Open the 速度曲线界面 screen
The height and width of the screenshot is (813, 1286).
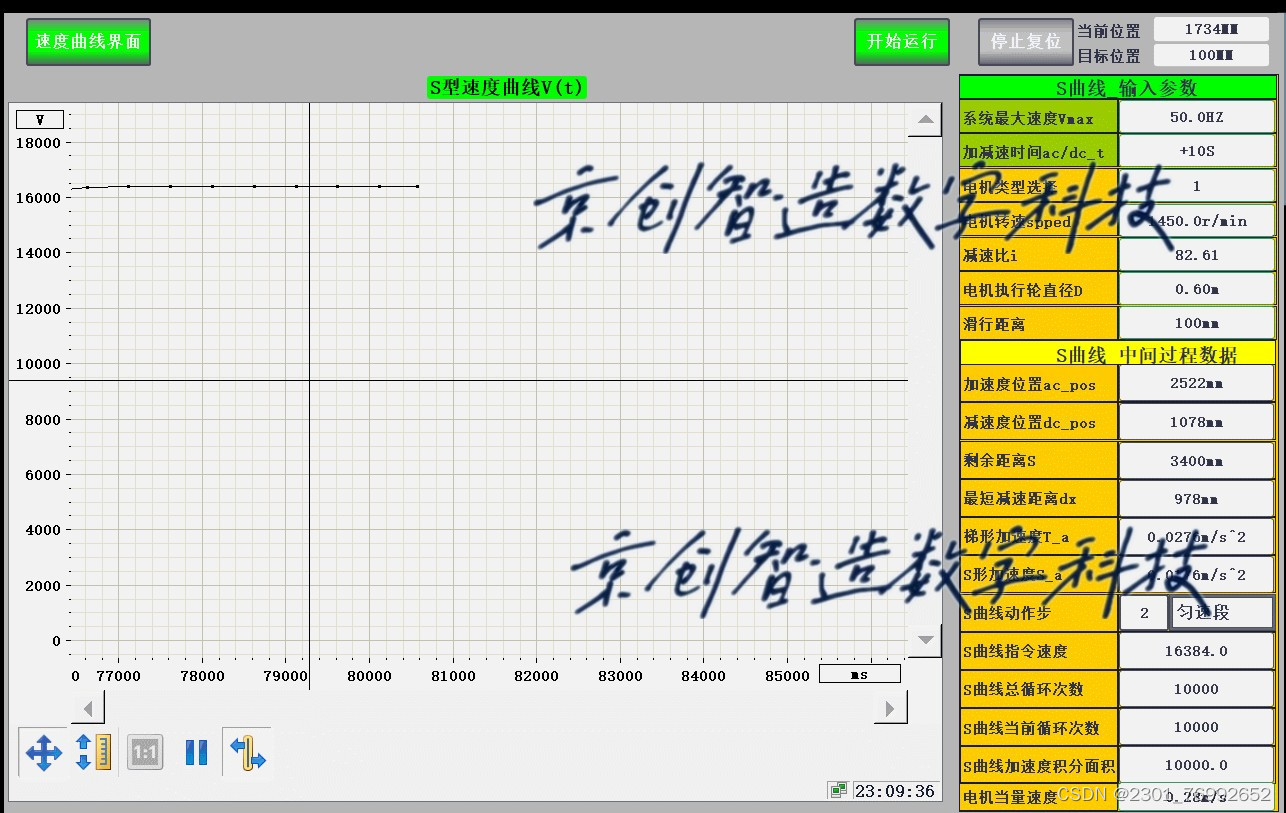point(88,42)
